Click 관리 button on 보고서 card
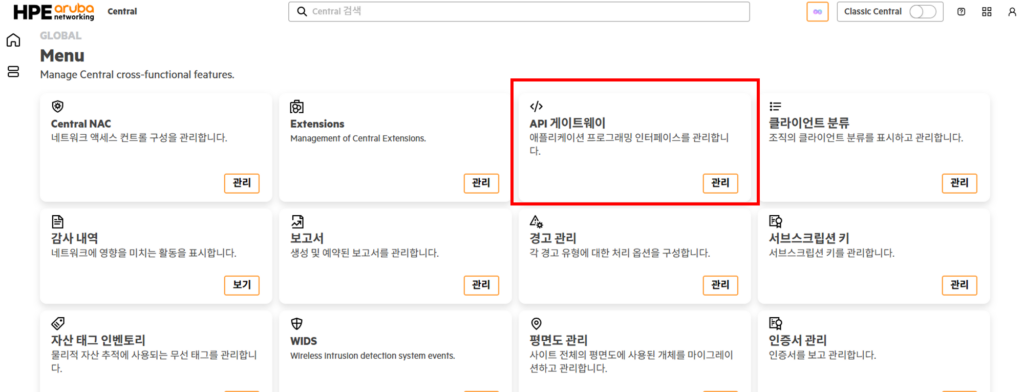This screenshot has height=392, width=1024. (481, 285)
